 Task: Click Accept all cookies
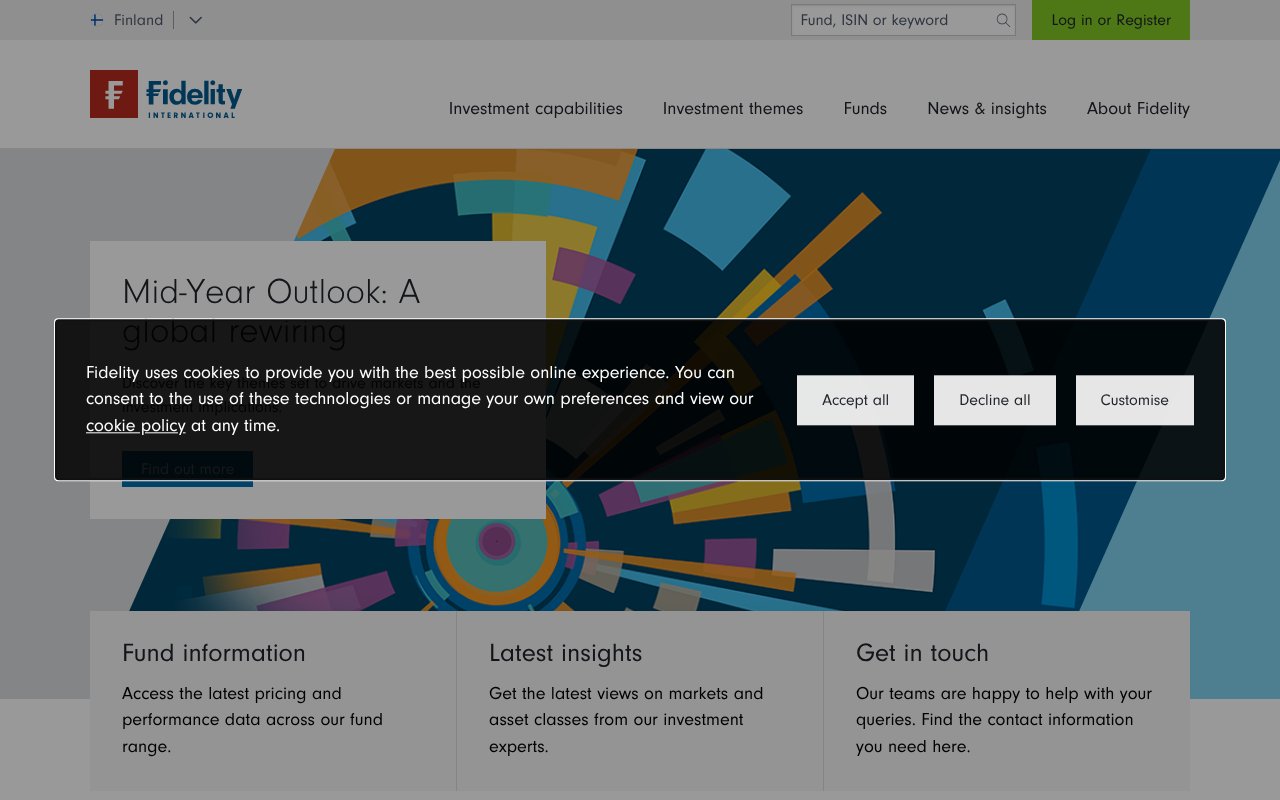855,399
